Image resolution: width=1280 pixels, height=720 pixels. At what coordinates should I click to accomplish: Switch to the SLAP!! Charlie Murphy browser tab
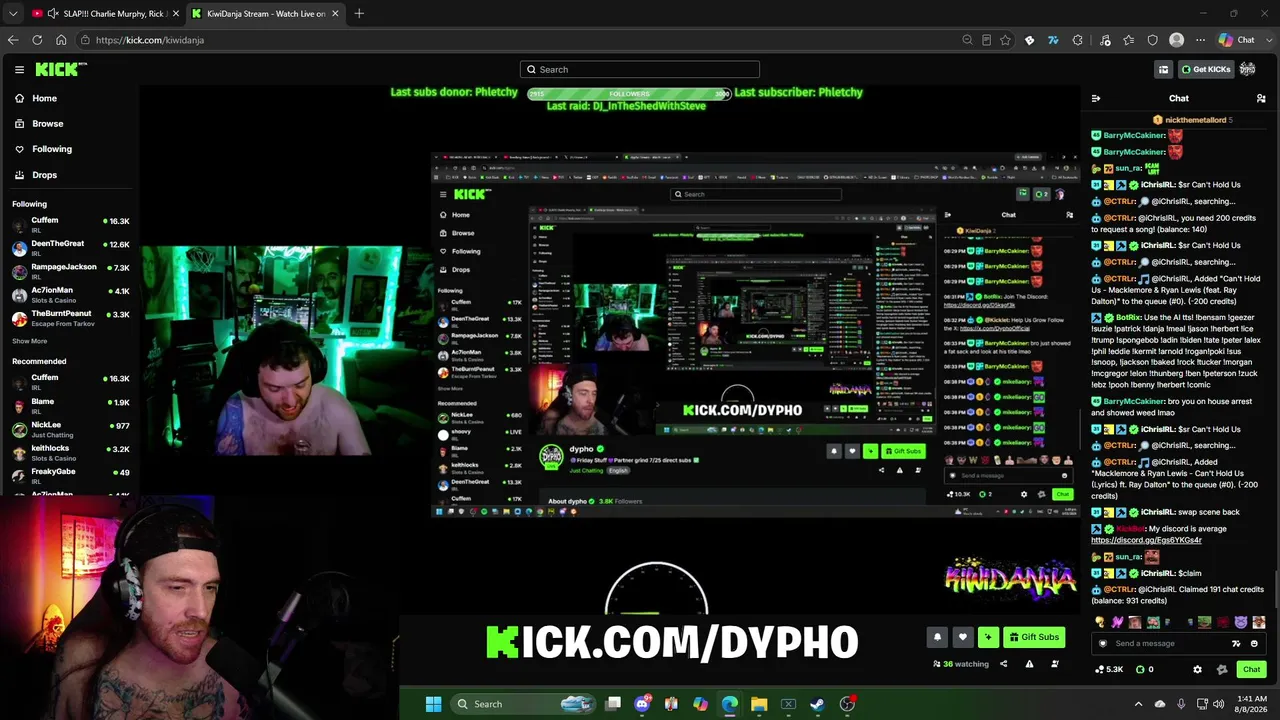click(x=104, y=13)
